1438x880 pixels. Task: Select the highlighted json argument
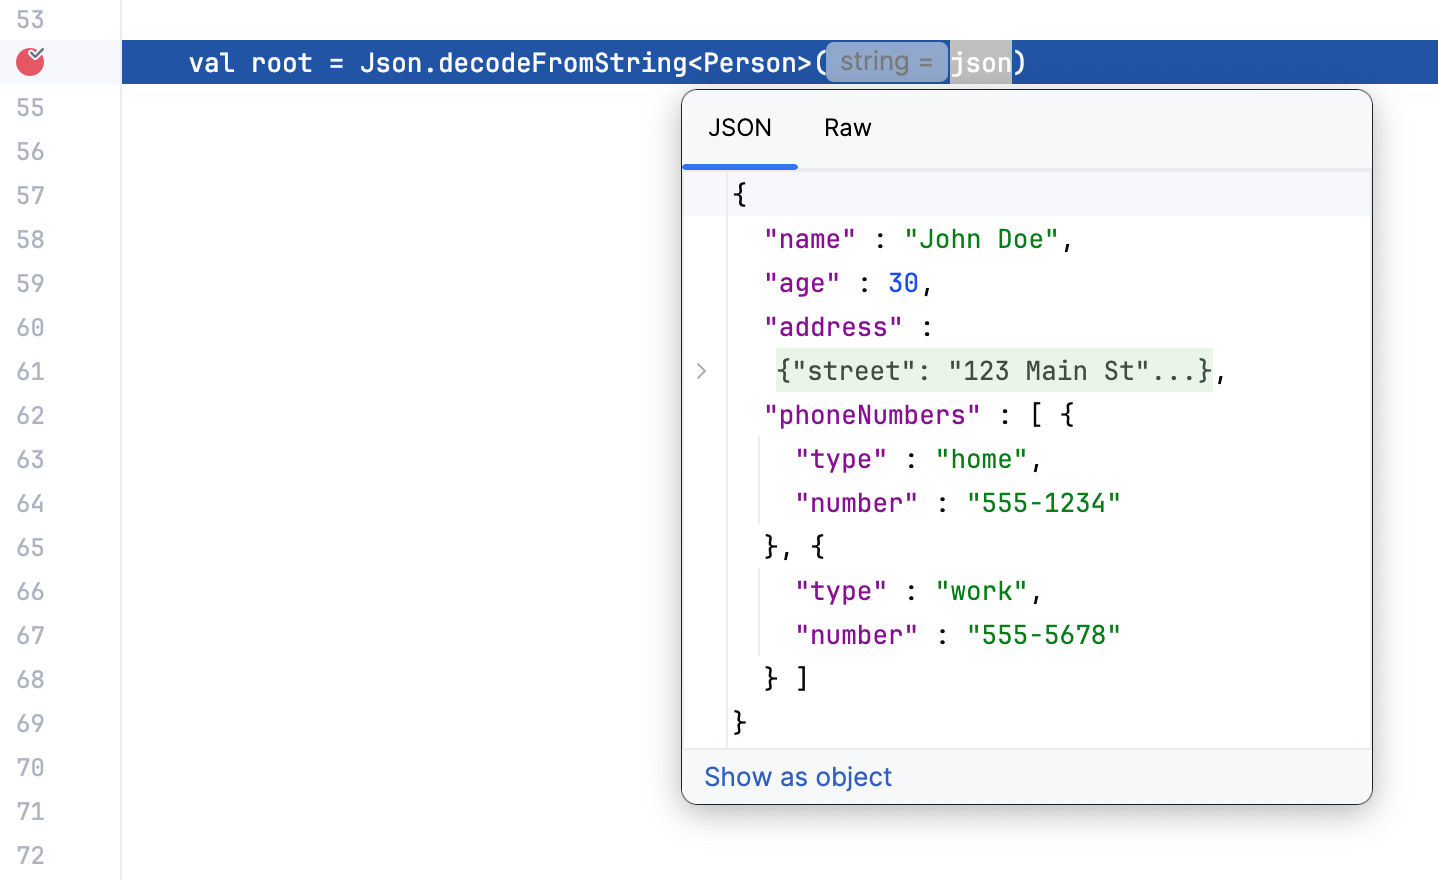coord(981,62)
